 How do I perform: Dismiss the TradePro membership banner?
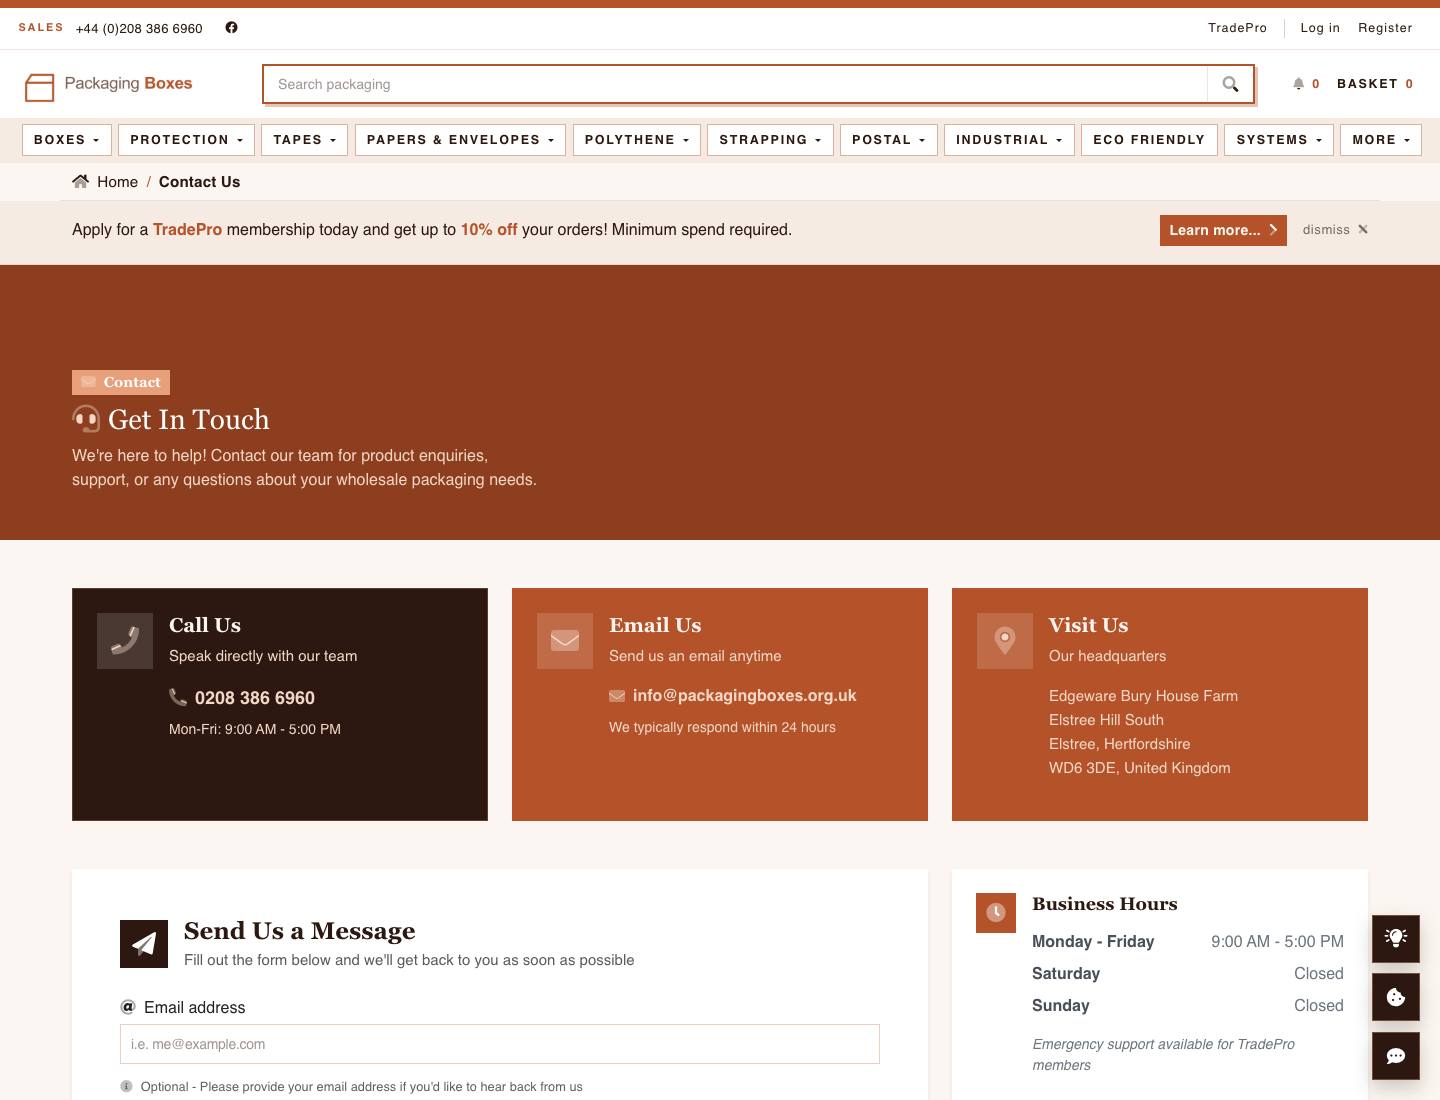tap(1335, 230)
